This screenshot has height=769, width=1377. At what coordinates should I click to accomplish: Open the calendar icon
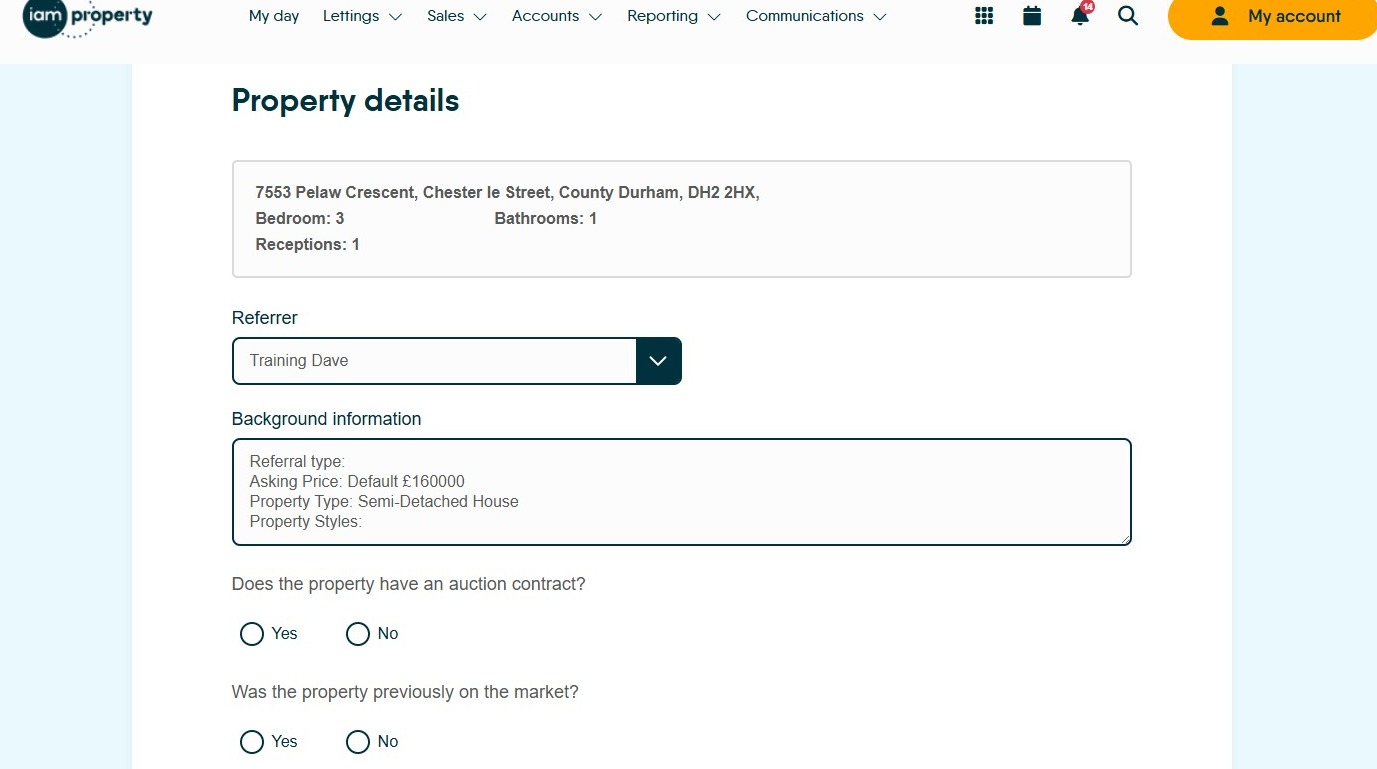point(1032,16)
